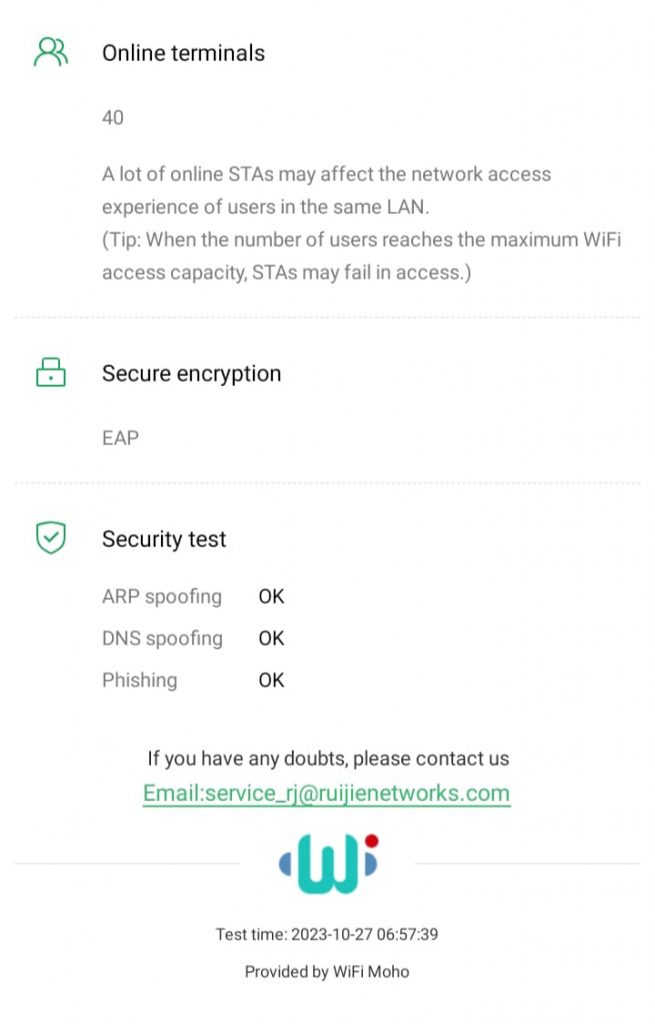655x1024 pixels.
Task: Select the Online terminals heading
Action: point(183,53)
